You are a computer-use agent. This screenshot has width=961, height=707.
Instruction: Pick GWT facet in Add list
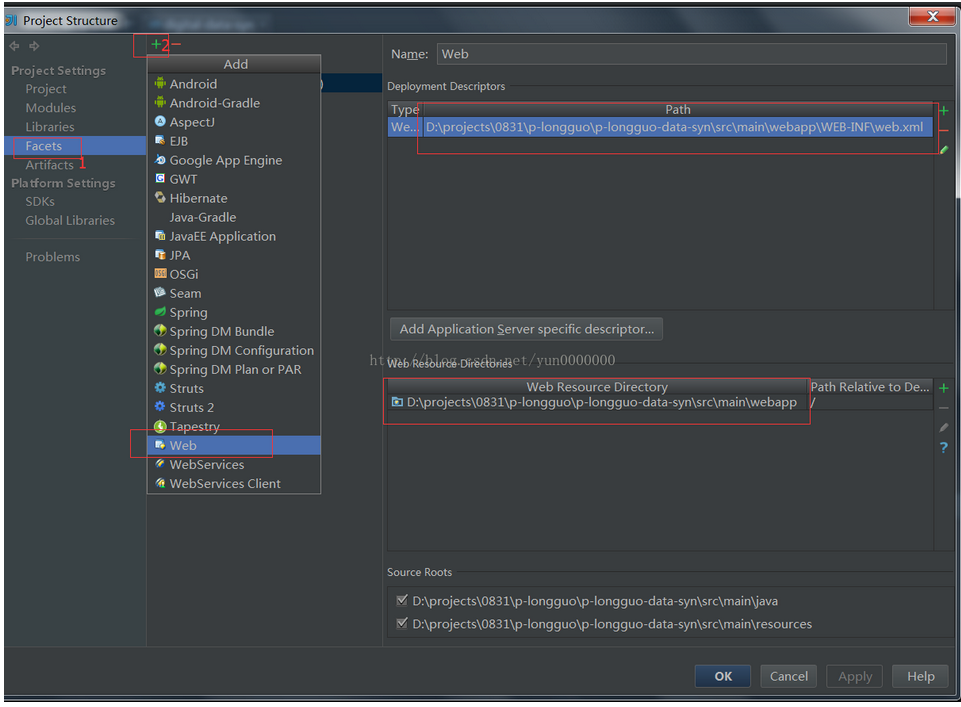point(234,179)
